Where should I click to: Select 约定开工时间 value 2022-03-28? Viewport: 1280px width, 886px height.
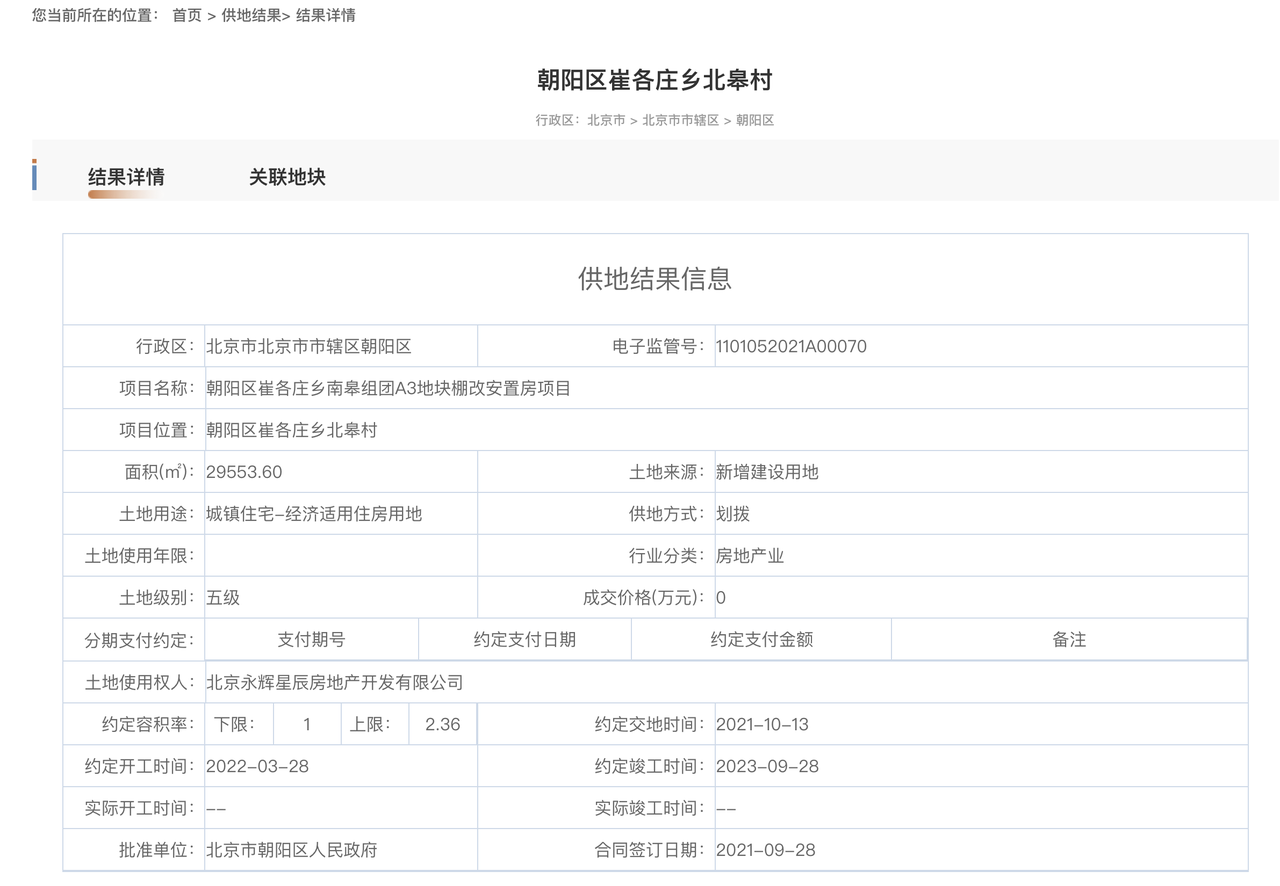click(257, 767)
